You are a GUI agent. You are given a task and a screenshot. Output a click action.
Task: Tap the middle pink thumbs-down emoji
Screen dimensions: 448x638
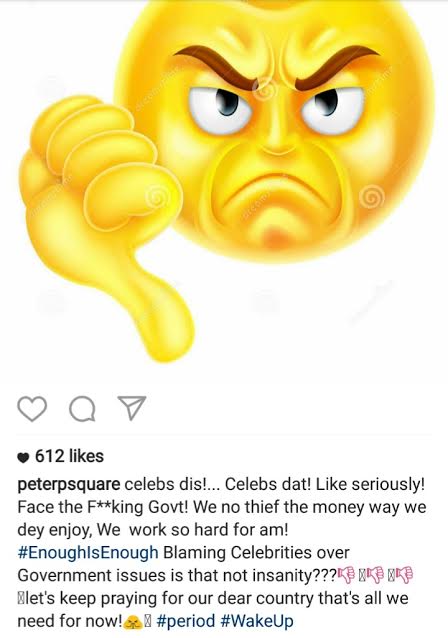(375, 575)
